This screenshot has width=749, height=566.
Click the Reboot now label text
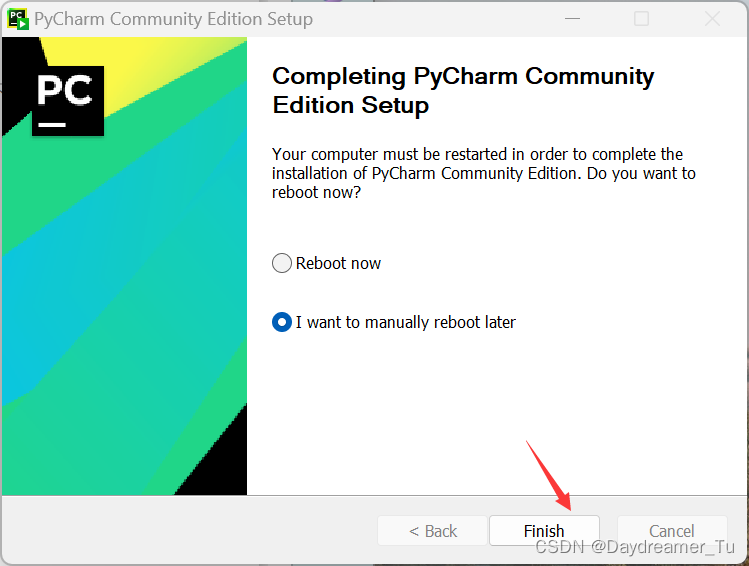(338, 263)
